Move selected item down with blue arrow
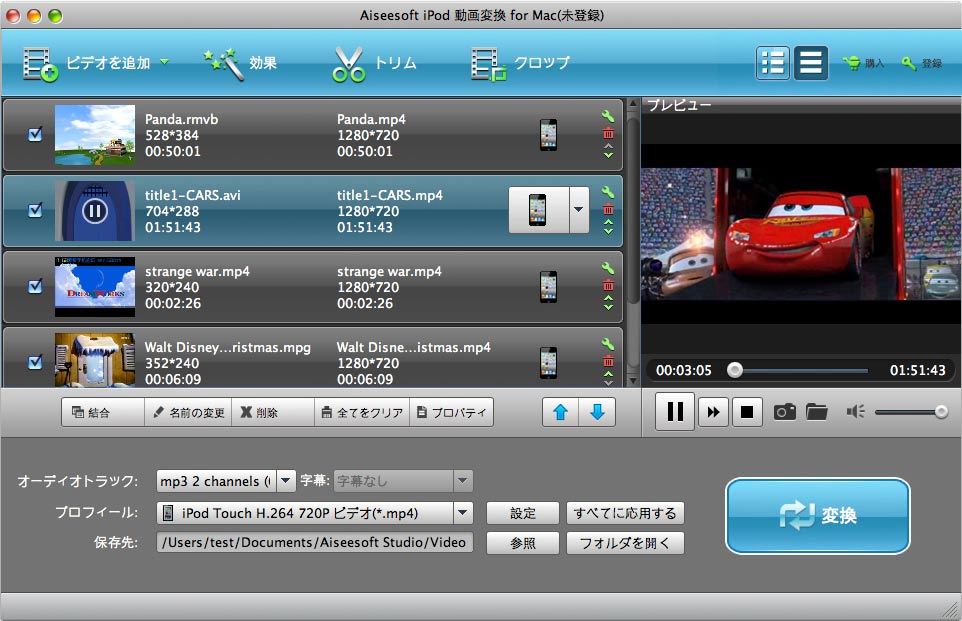Viewport: 962px width, 621px height. [597, 412]
